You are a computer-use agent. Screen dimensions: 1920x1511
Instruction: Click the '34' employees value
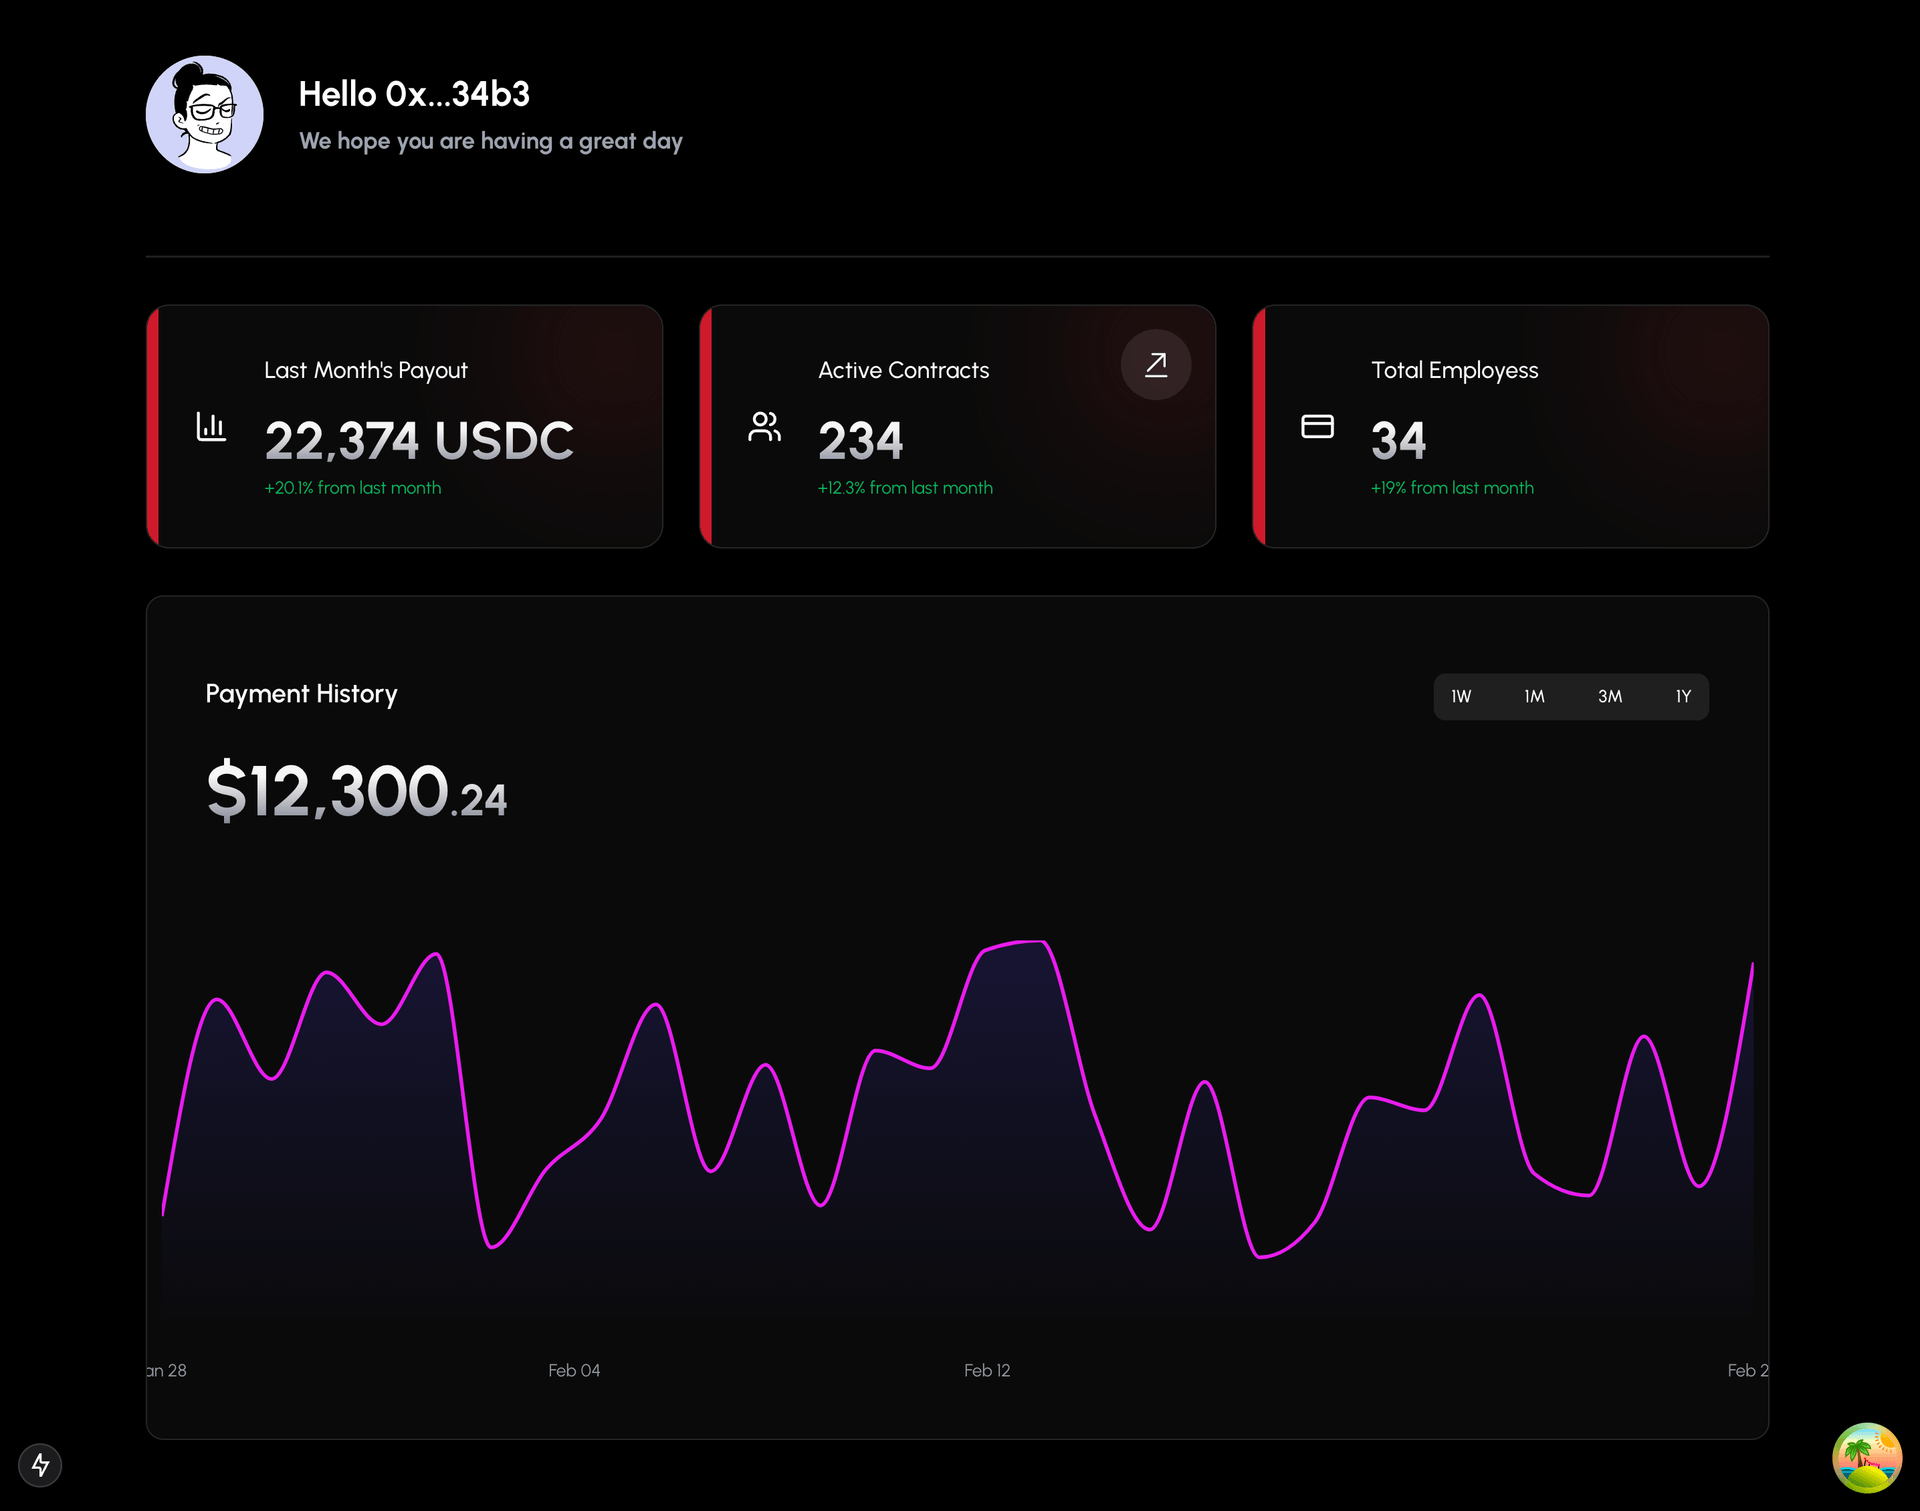[x=1398, y=440]
